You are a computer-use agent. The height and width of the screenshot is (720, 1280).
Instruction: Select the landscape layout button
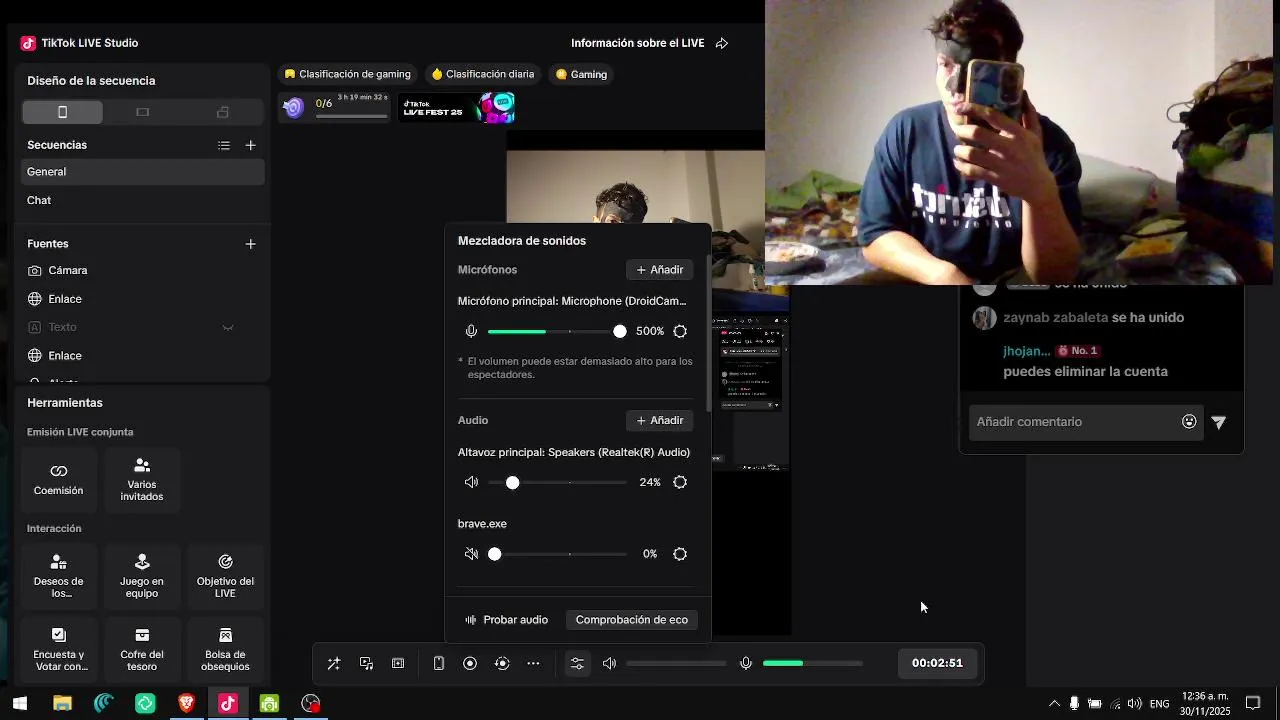tap(142, 112)
